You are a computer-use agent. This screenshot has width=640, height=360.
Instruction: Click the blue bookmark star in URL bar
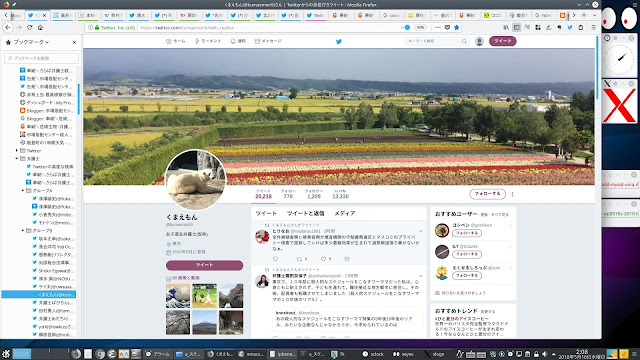[x=457, y=27]
